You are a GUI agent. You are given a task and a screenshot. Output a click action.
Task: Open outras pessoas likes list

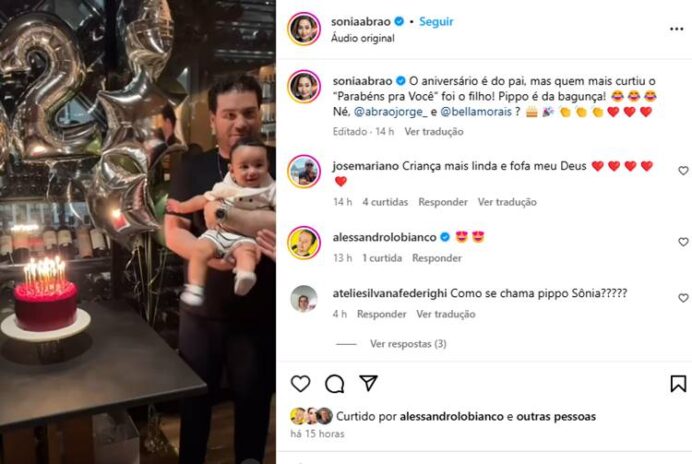tap(556, 416)
